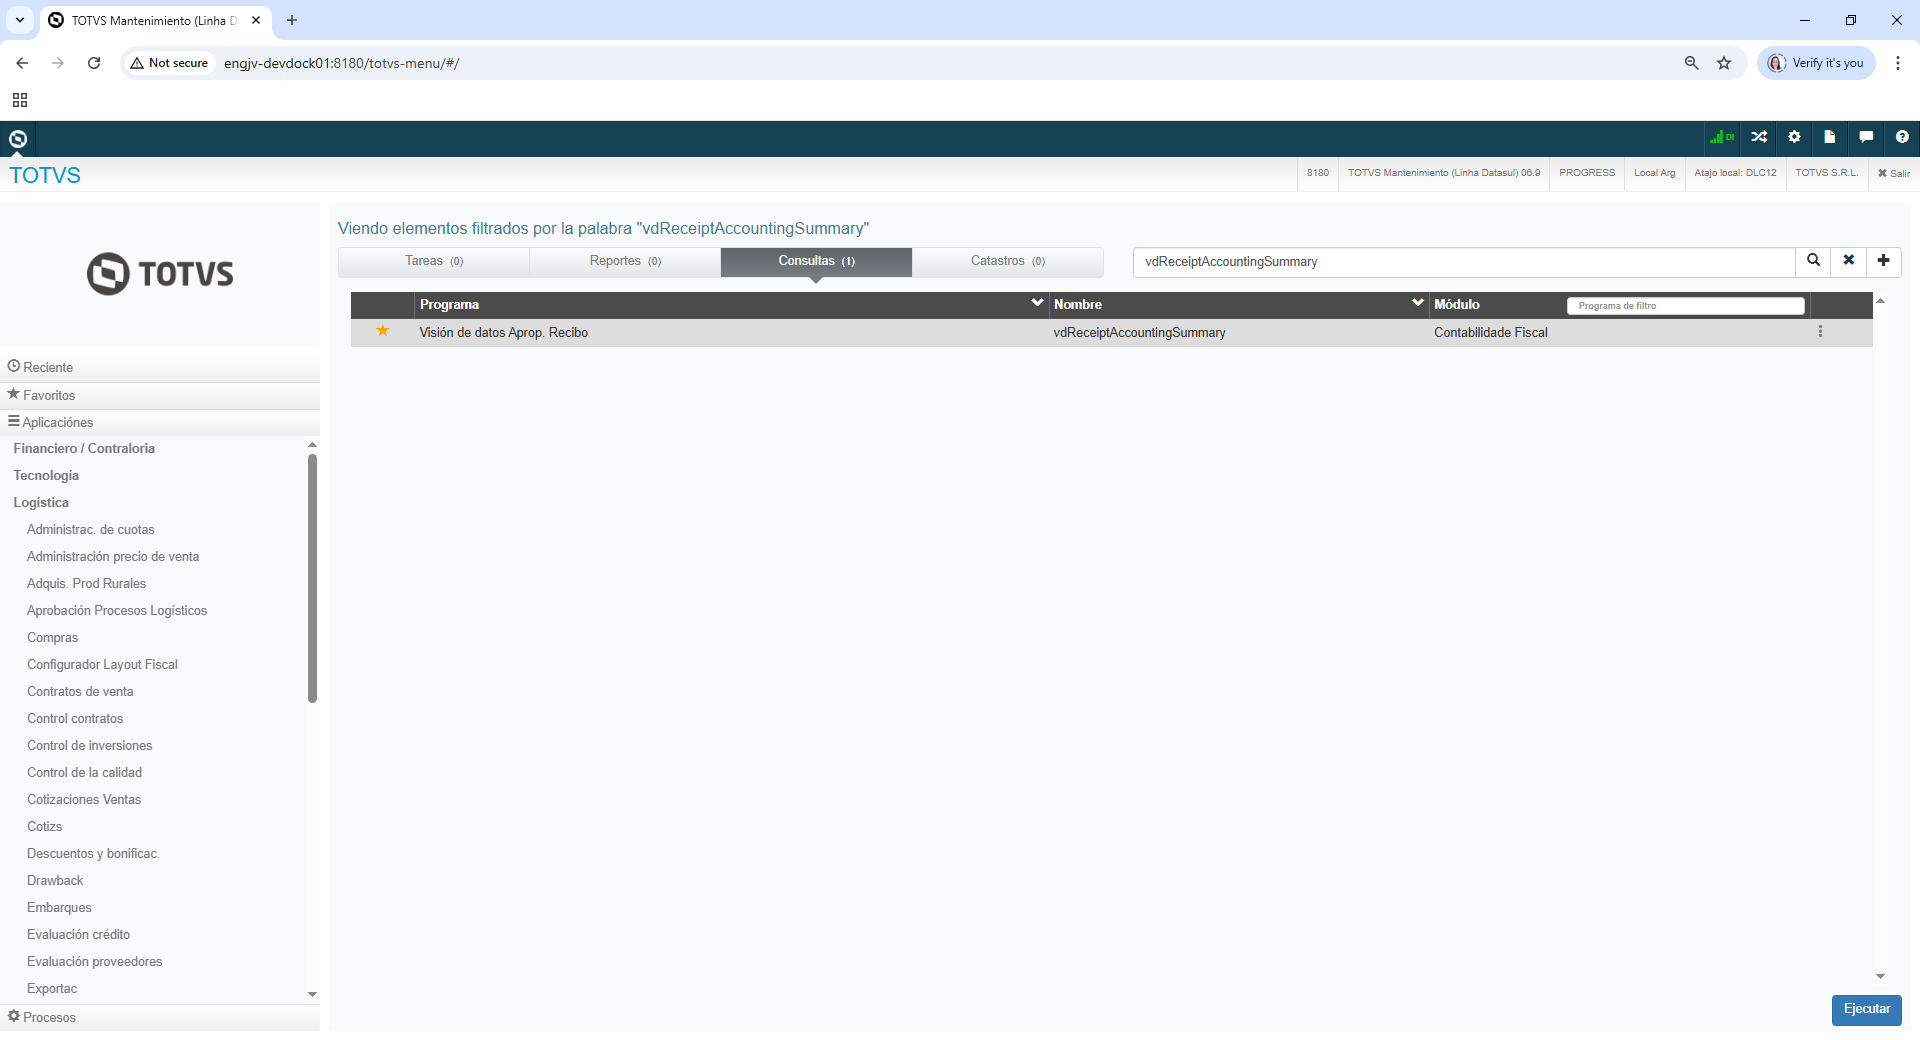Image resolution: width=1920 pixels, height=1040 pixels.
Task: Open Cotizaciones Ventas
Action: coord(84,800)
